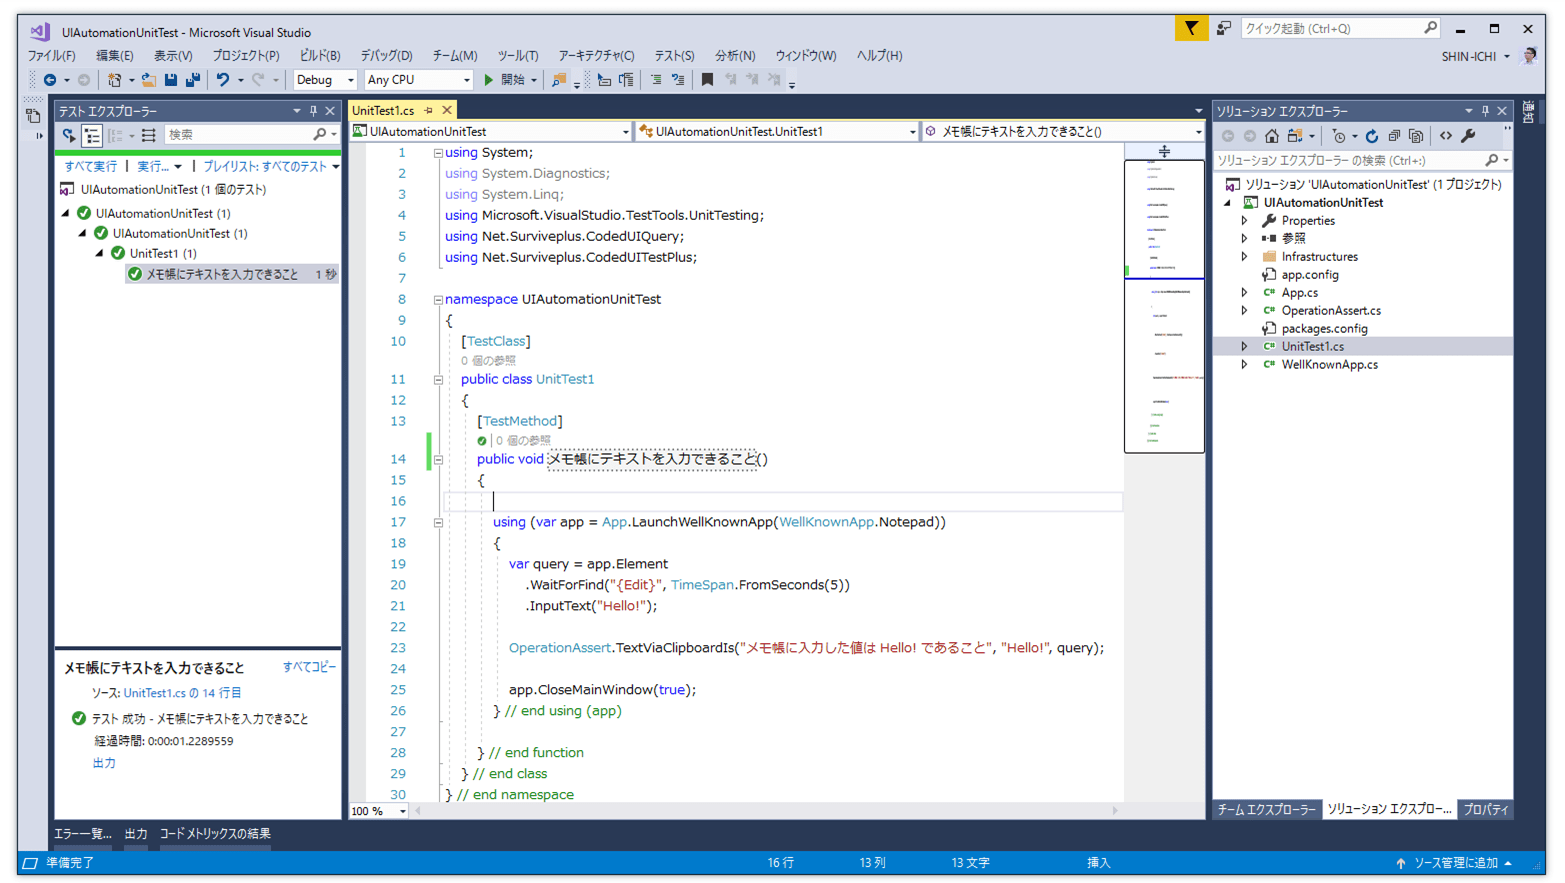Click the New Project toolbar icon
This screenshot has height=883, width=1565.
click(114, 80)
